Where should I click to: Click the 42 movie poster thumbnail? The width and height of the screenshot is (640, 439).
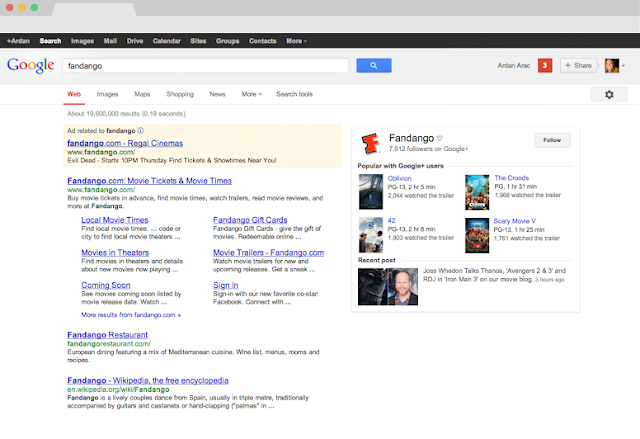point(371,235)
